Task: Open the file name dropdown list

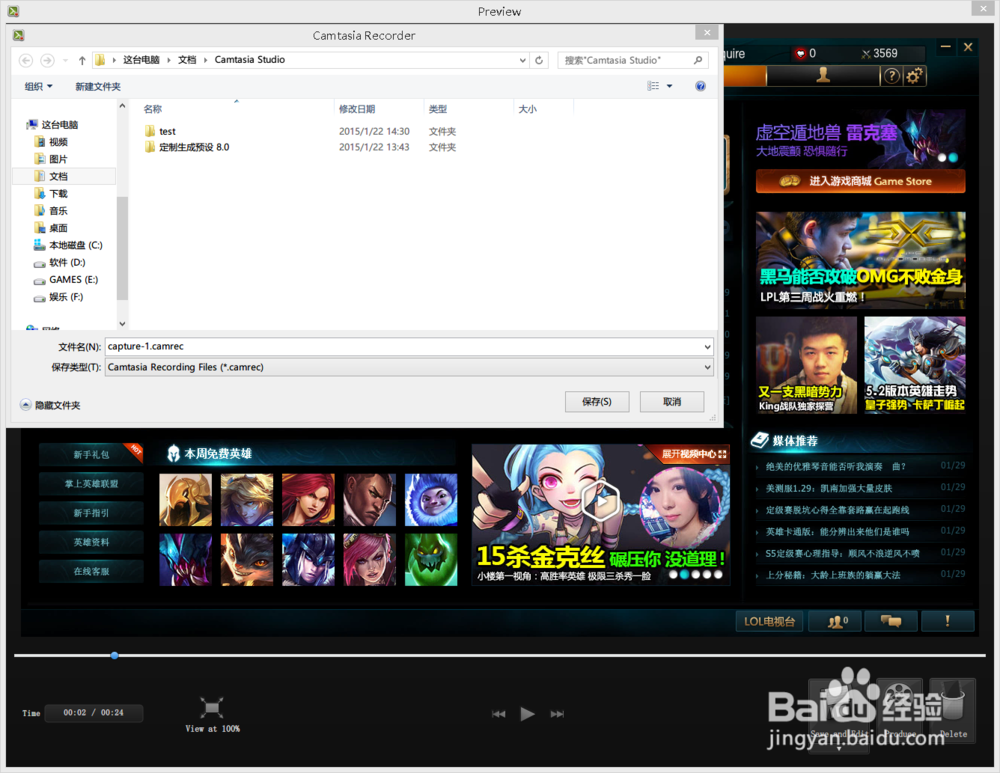Action: pos(707,347)
